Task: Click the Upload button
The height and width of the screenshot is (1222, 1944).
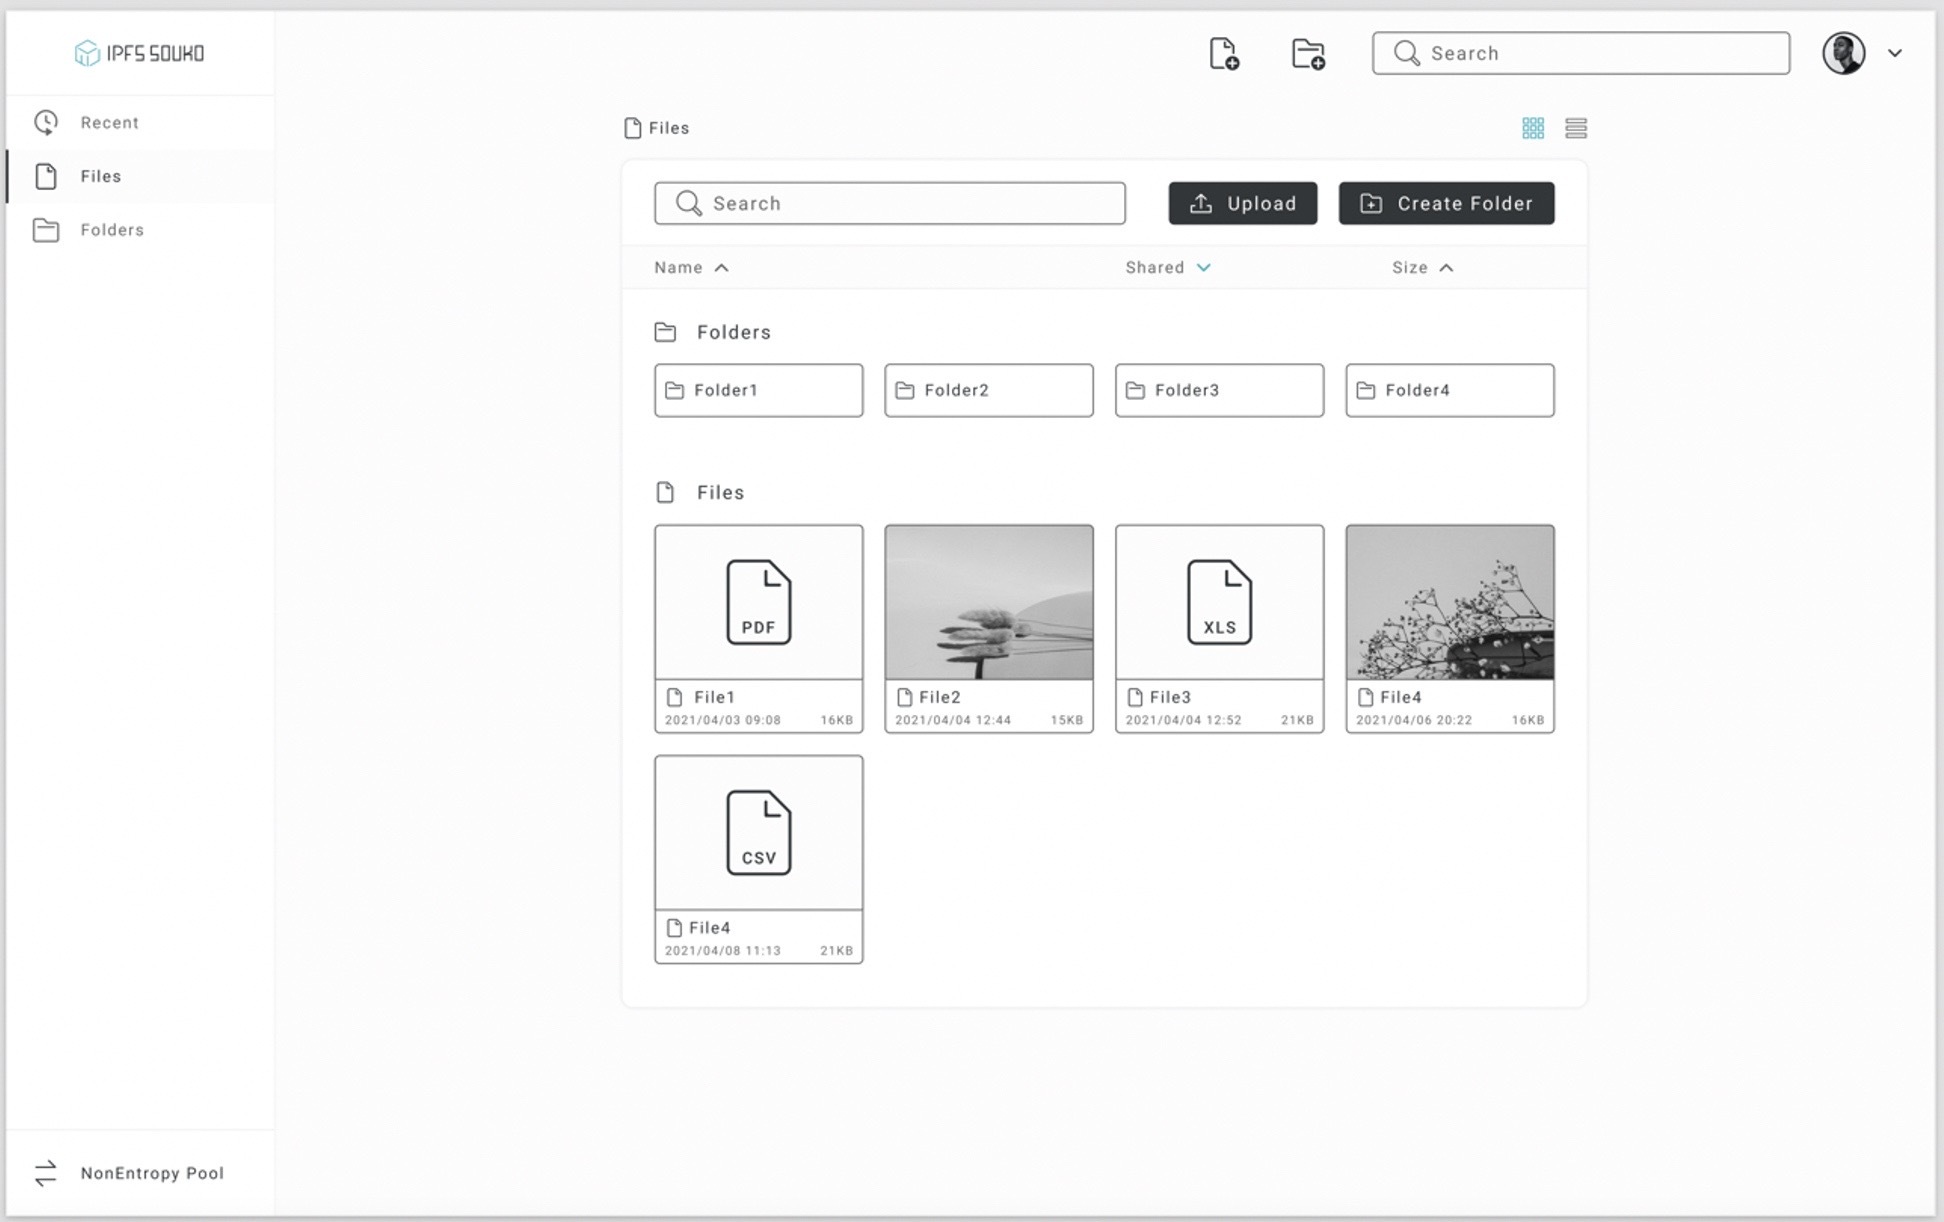Action: (x=1242, y=204)
